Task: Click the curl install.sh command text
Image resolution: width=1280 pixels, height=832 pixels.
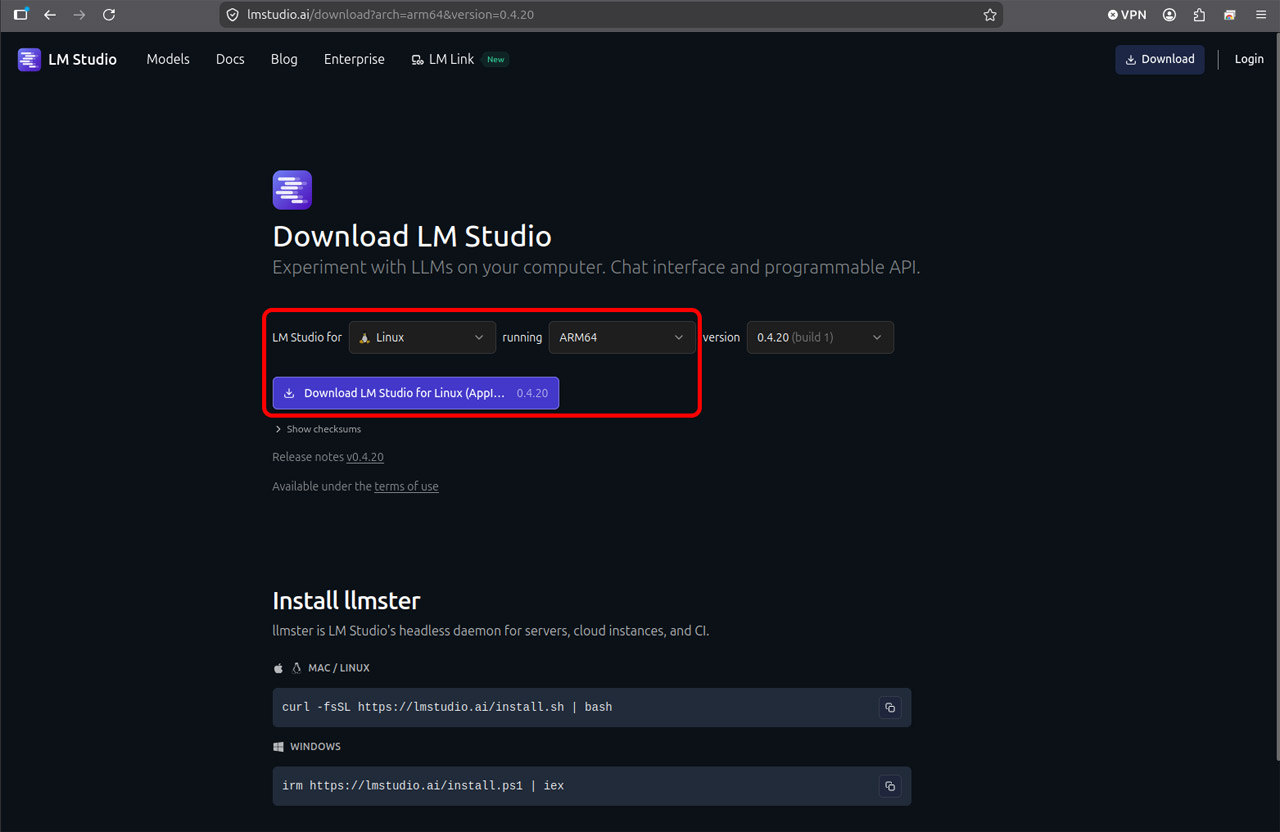Action: pos(447,707)
